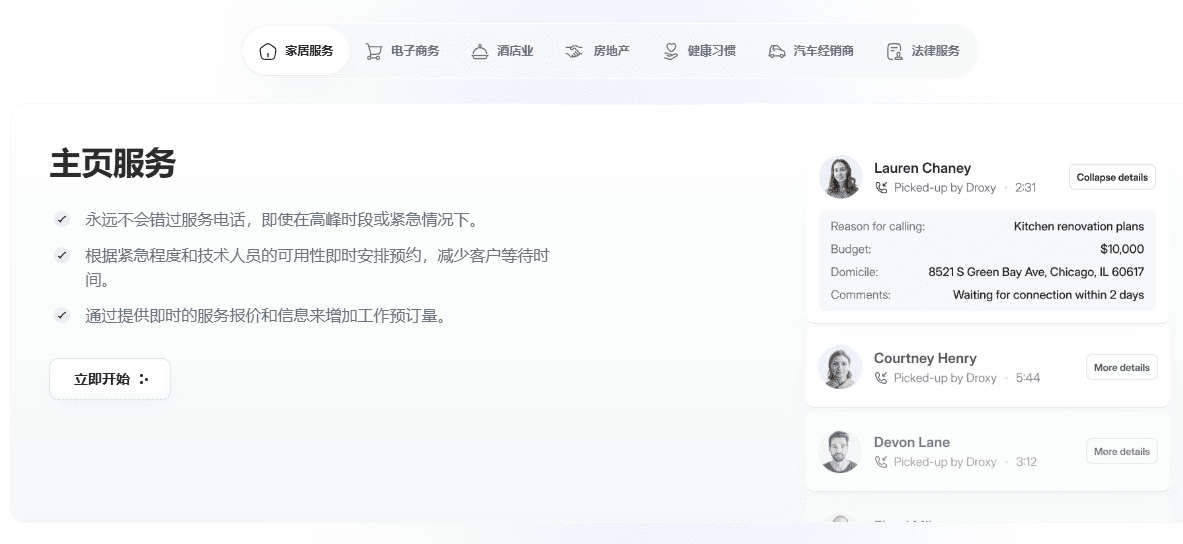
Task: Click the checkmark icon beside 根据紧急程度
Action: click(x=62, y=256)
